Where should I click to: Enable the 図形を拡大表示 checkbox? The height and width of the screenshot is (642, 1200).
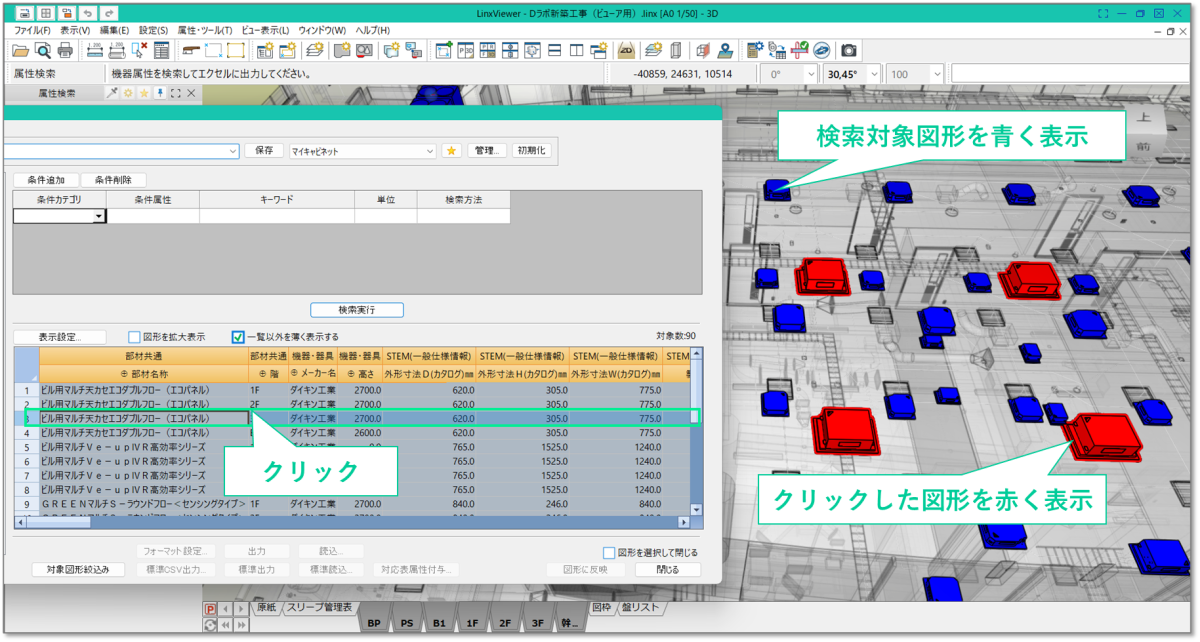tap(135, 337)
